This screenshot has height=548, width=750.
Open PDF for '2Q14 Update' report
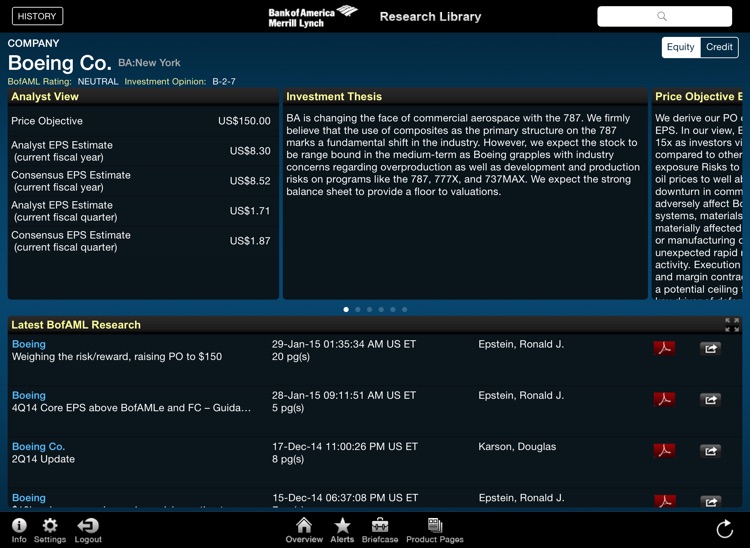pyautogui.click(x=664, y=450)
